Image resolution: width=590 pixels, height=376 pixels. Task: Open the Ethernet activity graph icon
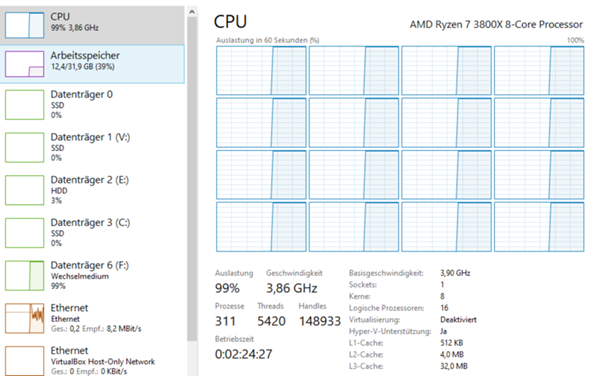24,318
